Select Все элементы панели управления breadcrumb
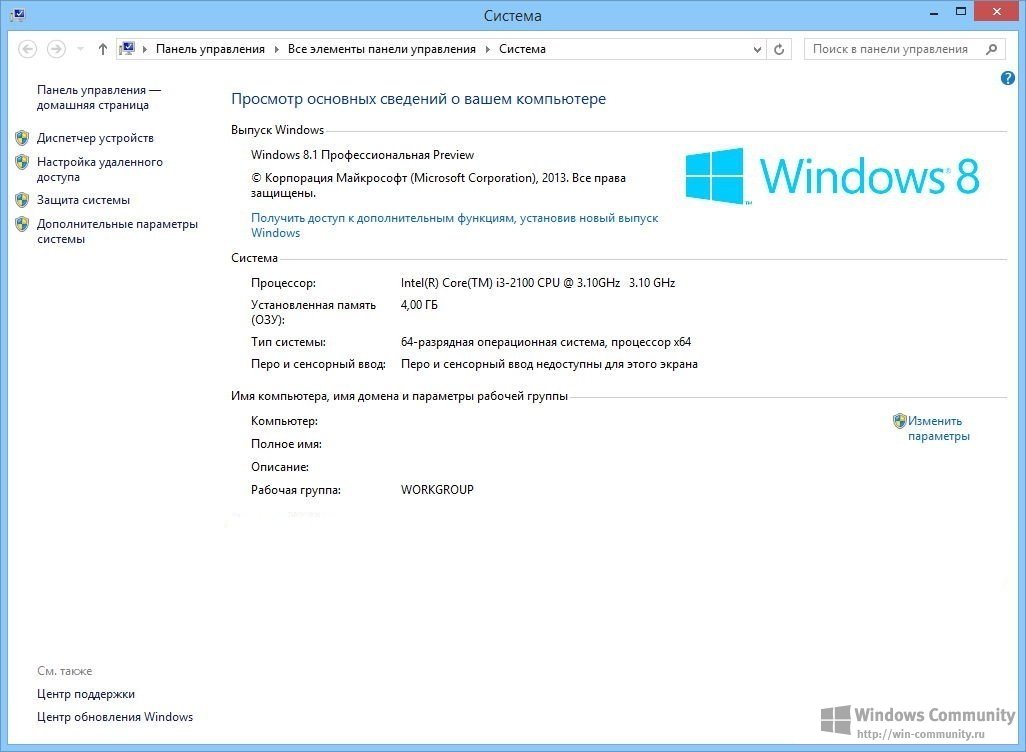Screen dimensions: 1026x752 point(381,49)
